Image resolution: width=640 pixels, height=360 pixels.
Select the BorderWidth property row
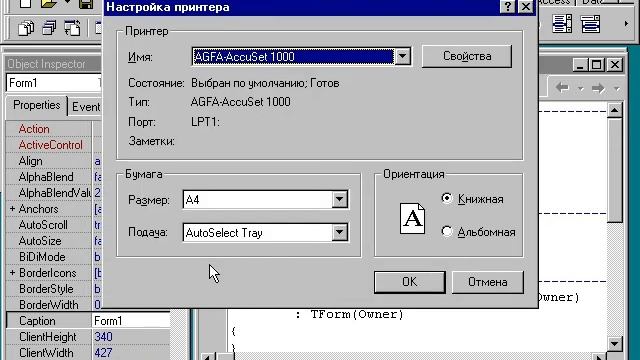(x=53, y=304)
